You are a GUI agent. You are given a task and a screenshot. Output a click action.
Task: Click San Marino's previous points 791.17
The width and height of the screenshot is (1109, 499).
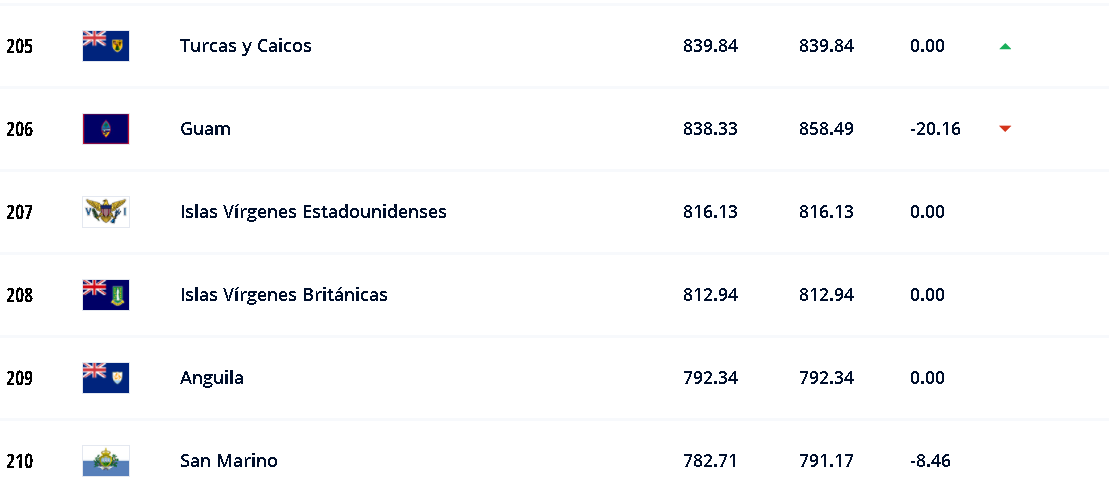tap(826, 461)
